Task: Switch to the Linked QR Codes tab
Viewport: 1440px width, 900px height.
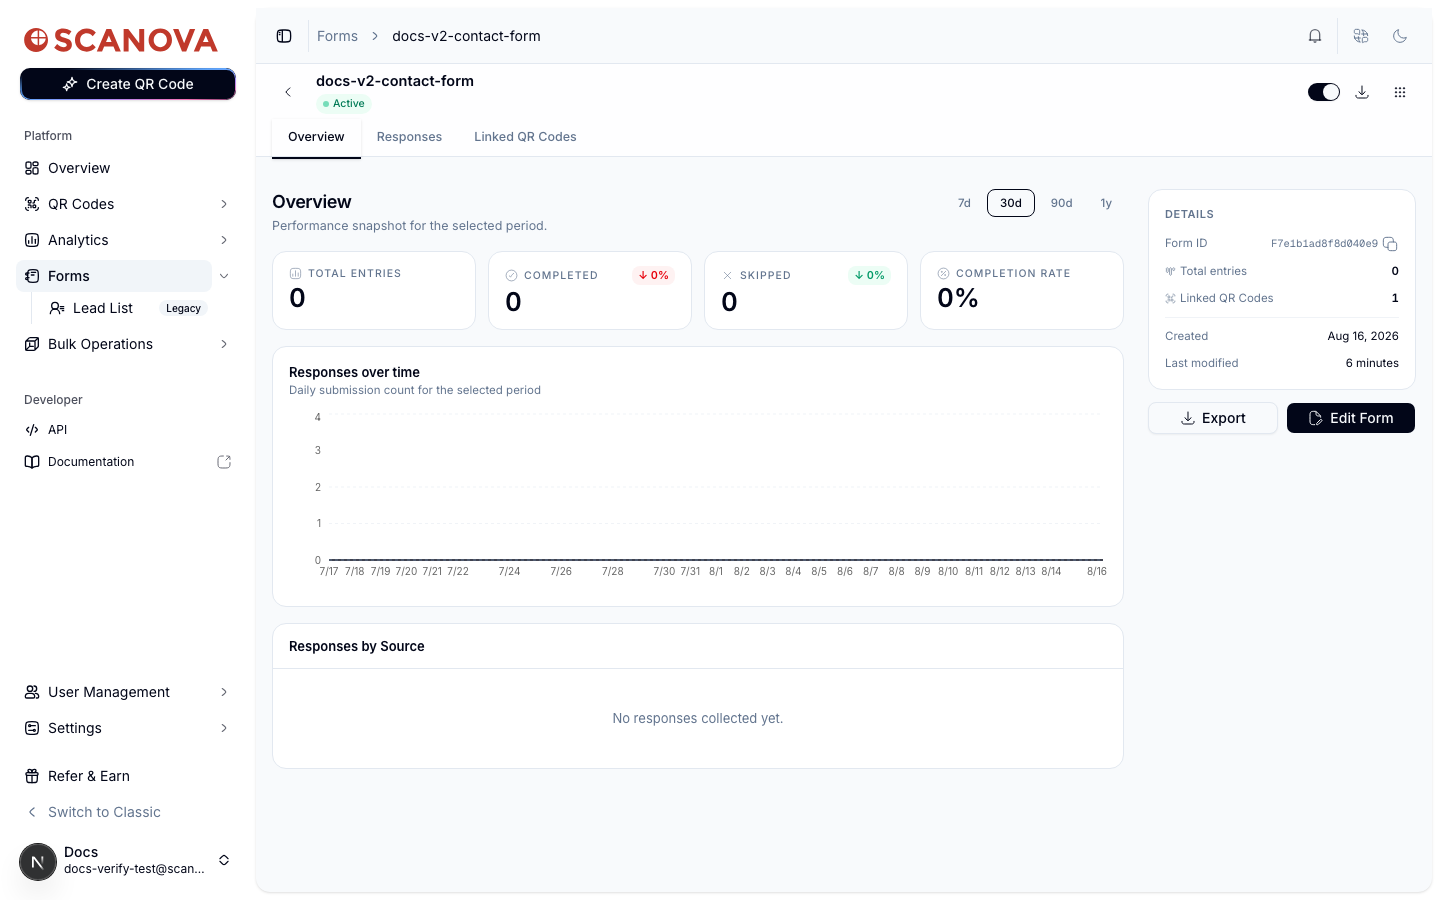Action: [525, 137]
